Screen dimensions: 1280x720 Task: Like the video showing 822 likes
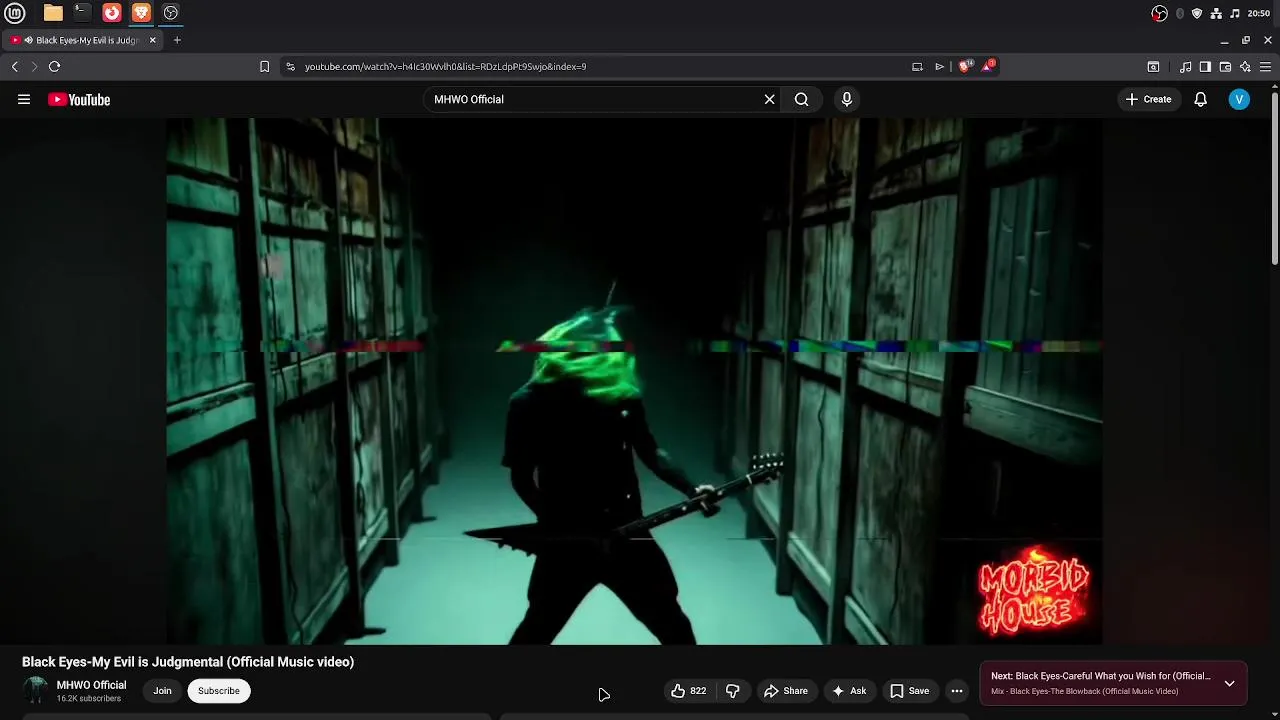[x=689, y=691]
